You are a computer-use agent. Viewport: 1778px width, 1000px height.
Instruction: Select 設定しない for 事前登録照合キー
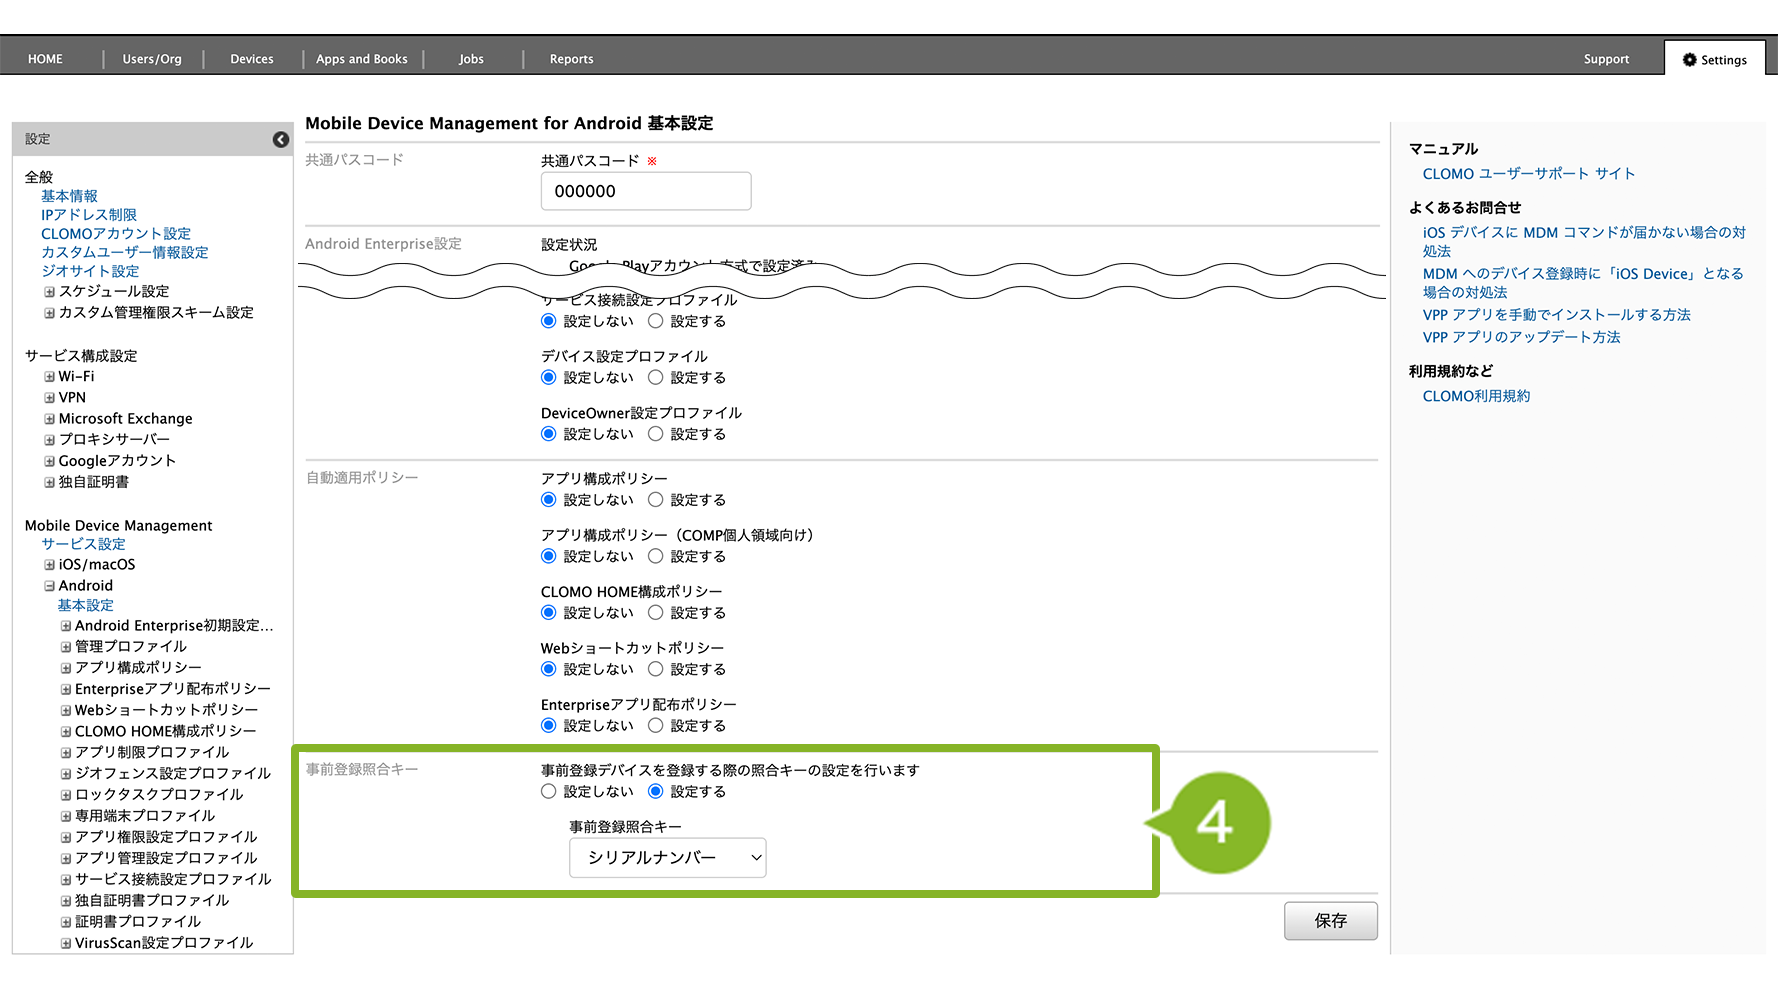pyautogui.click(x=549, y=792)
